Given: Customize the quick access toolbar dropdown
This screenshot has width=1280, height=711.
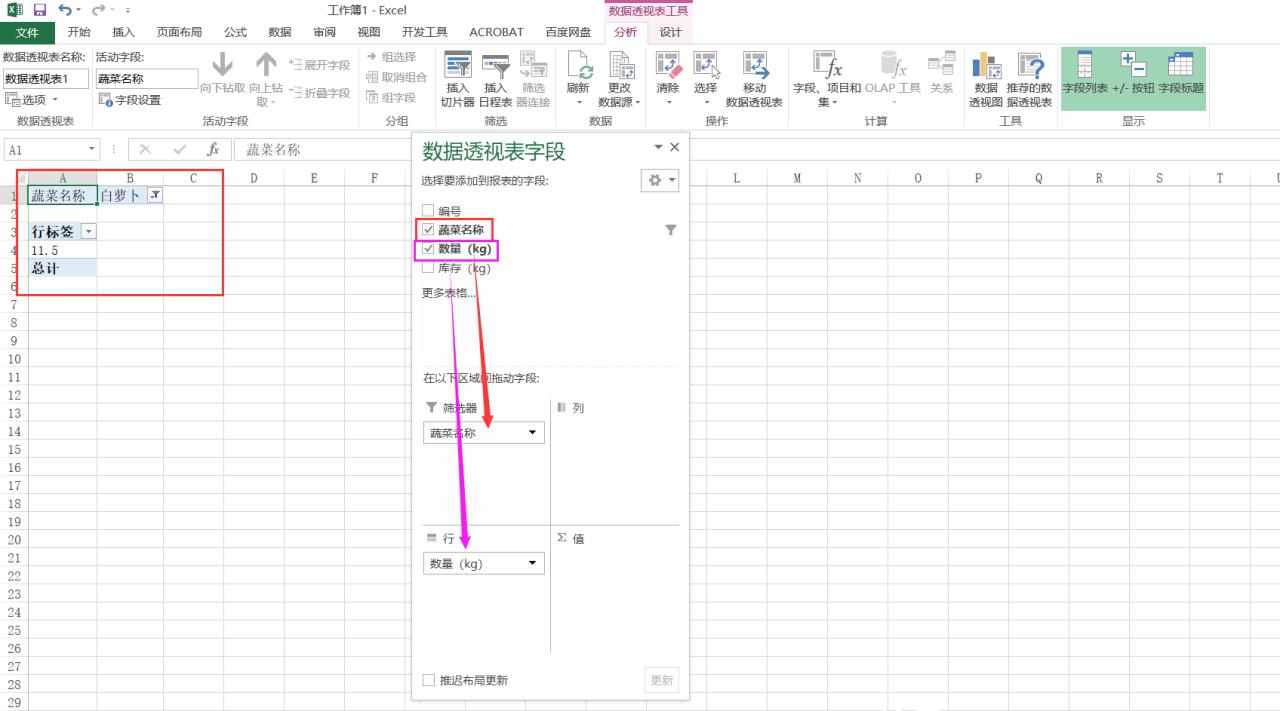Looking at the screenshot, I should pyautogui.click(x=127, y=10).
